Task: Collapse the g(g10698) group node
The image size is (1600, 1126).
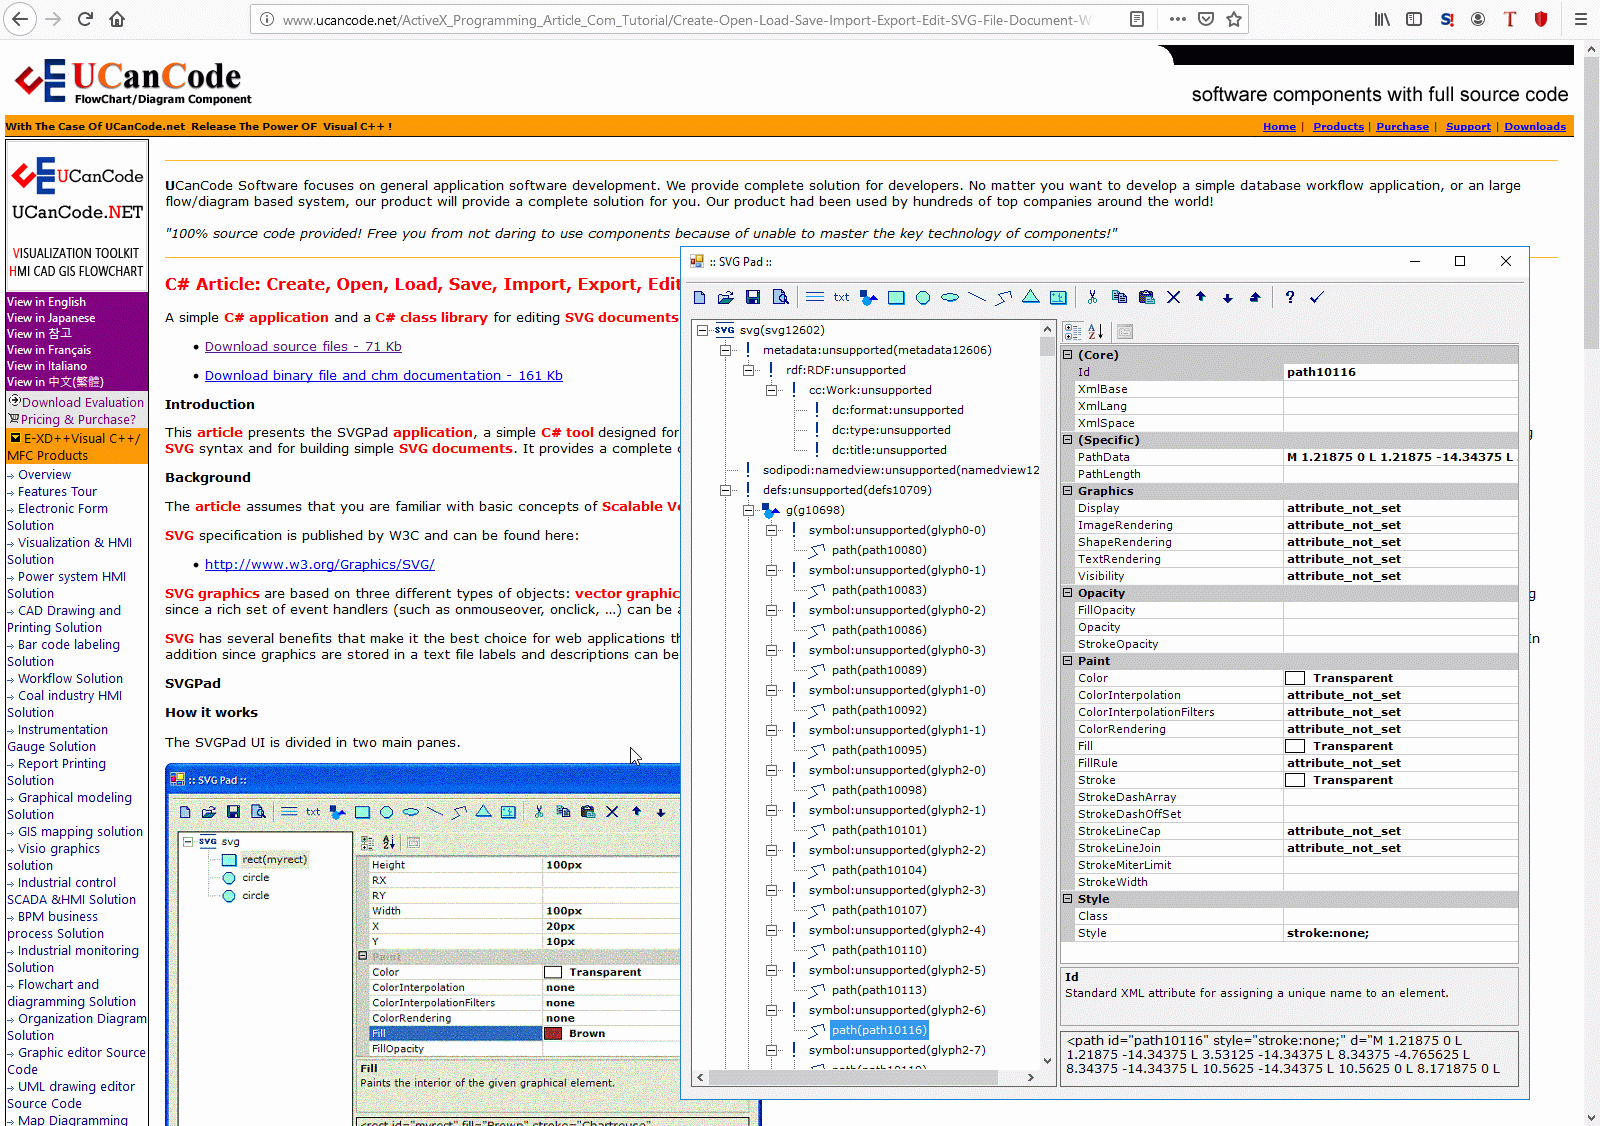Action: tap(749, 510)
